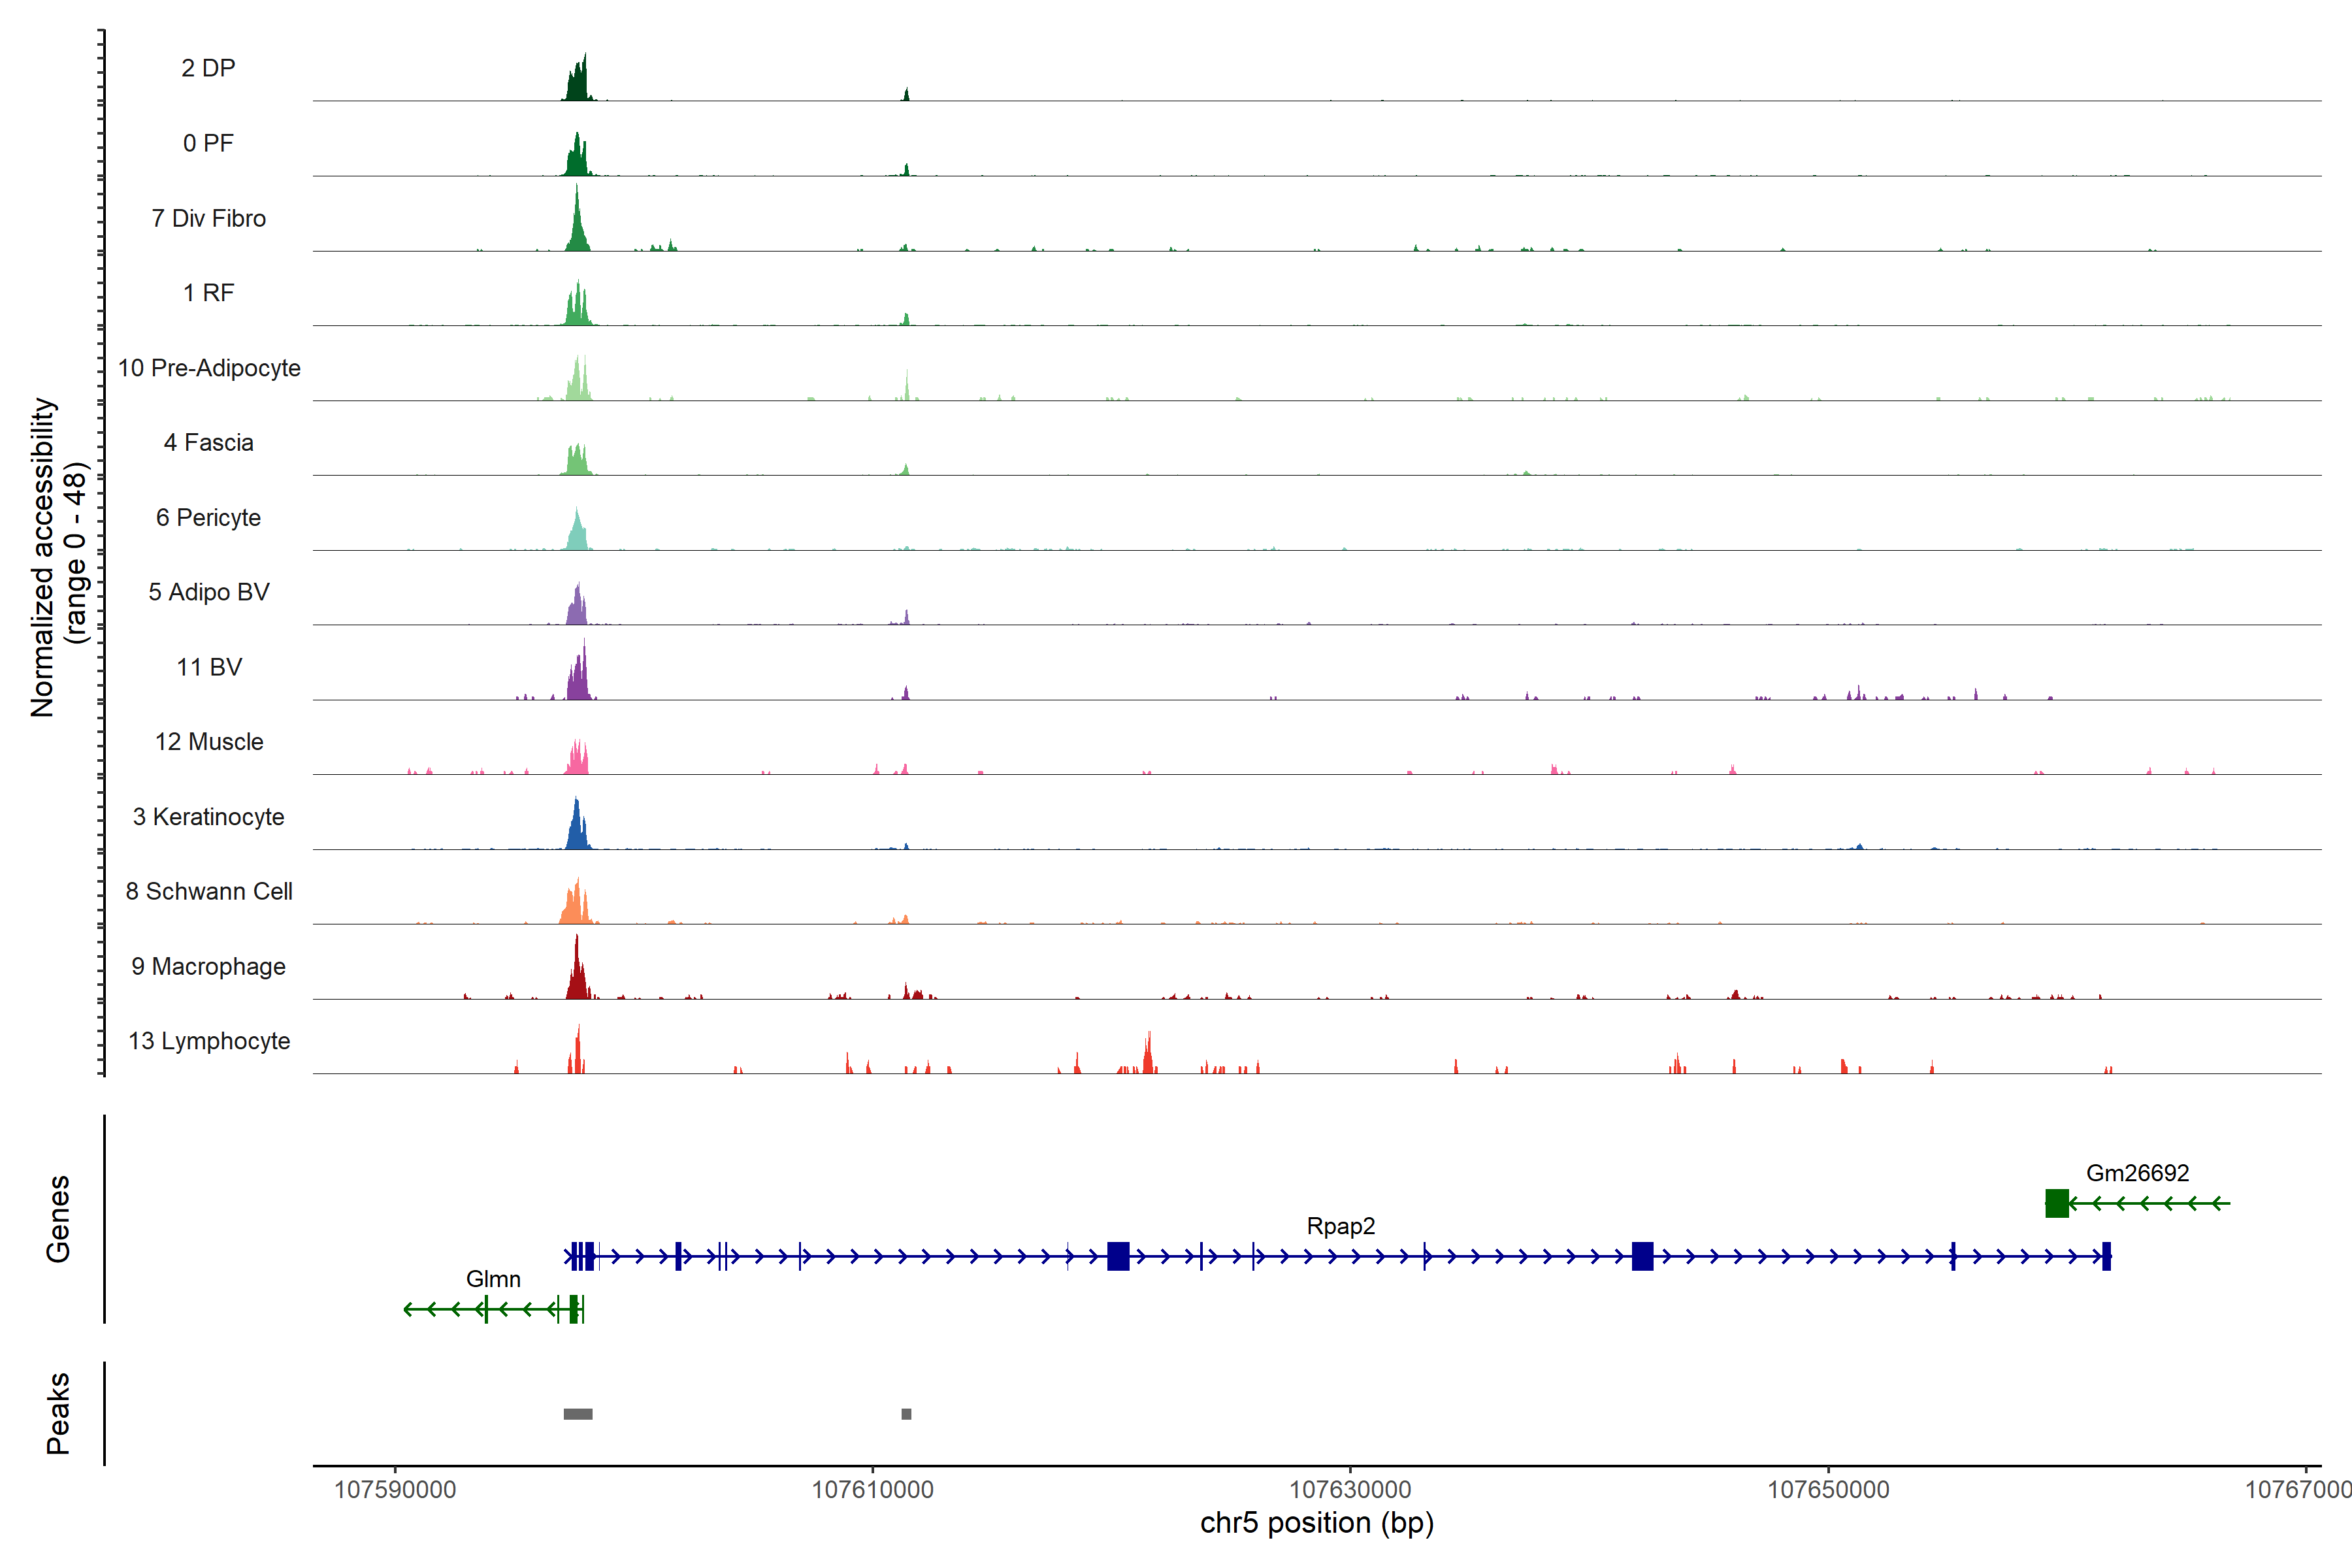Click the 8 Schwann Cell track label
2352x1568 pixels.
click(x=209, y=891)
